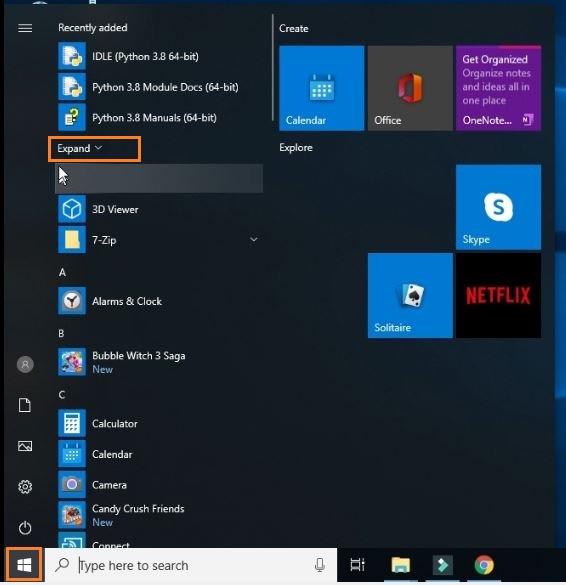Open the Solitaire tile
Screen dimensions: 566x585
(410, 295)
